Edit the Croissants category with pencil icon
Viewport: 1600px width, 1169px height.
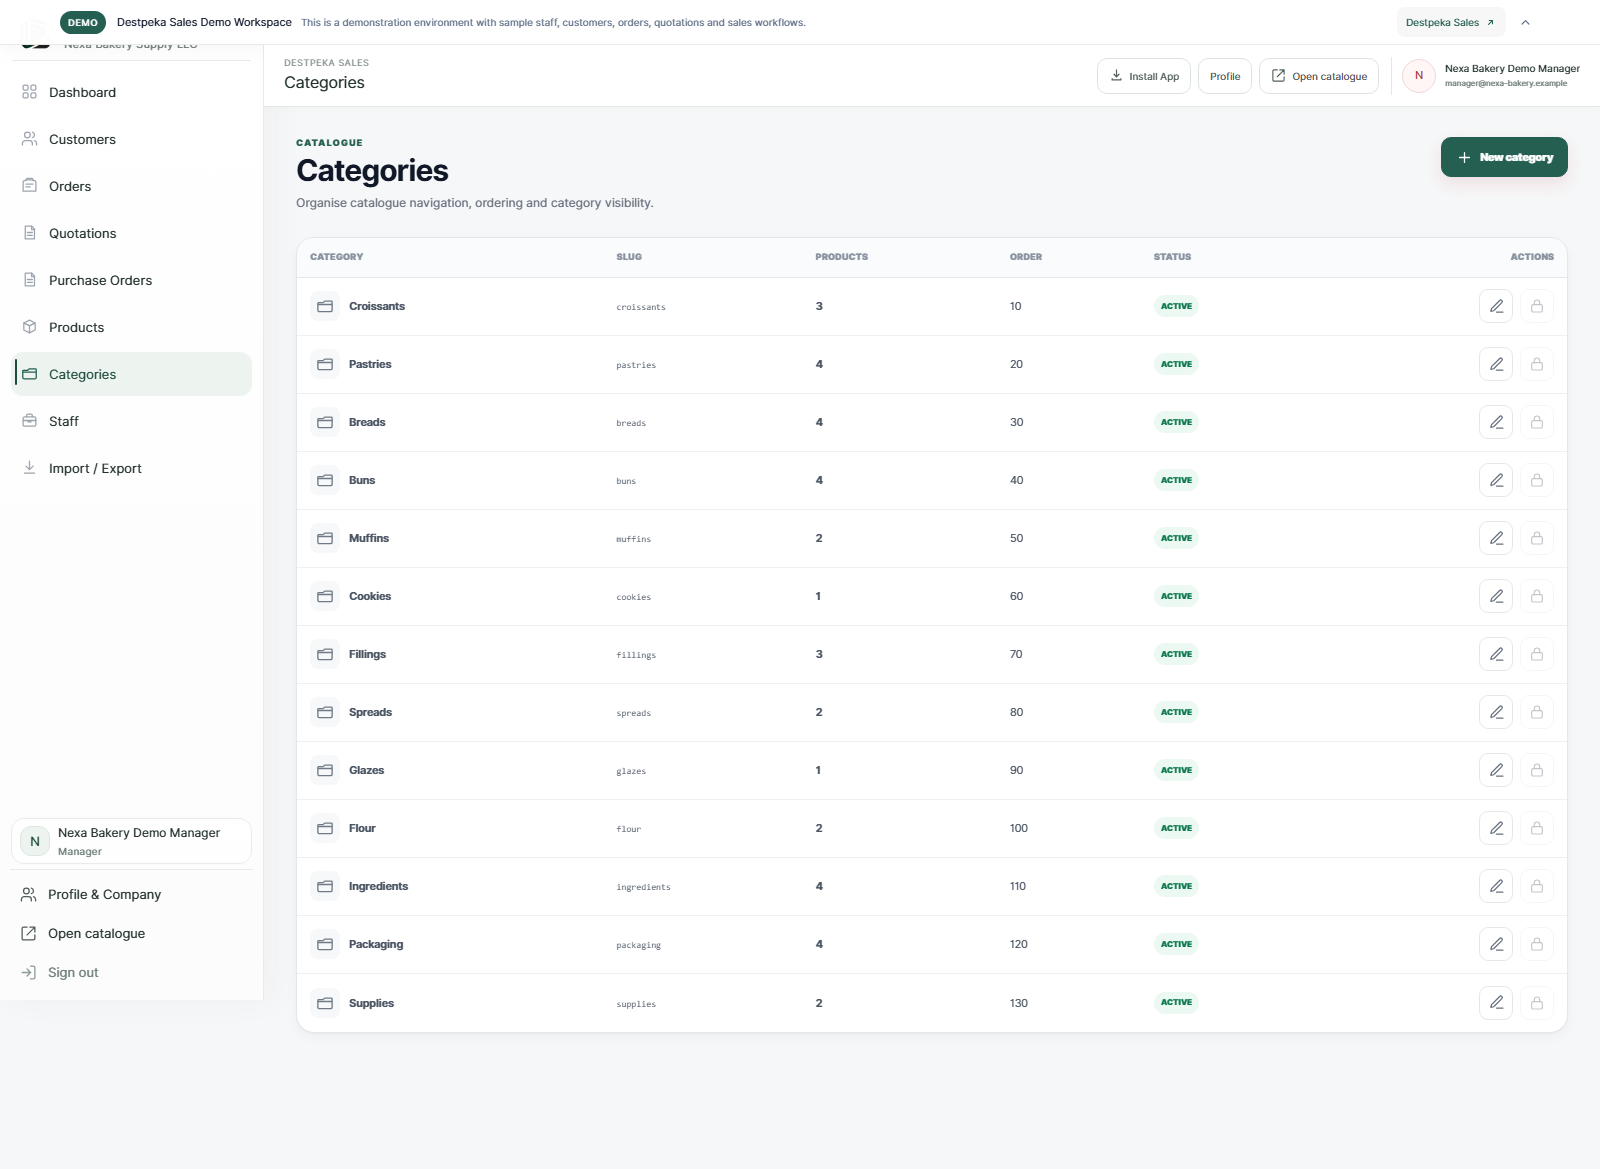pos(1496,306)
